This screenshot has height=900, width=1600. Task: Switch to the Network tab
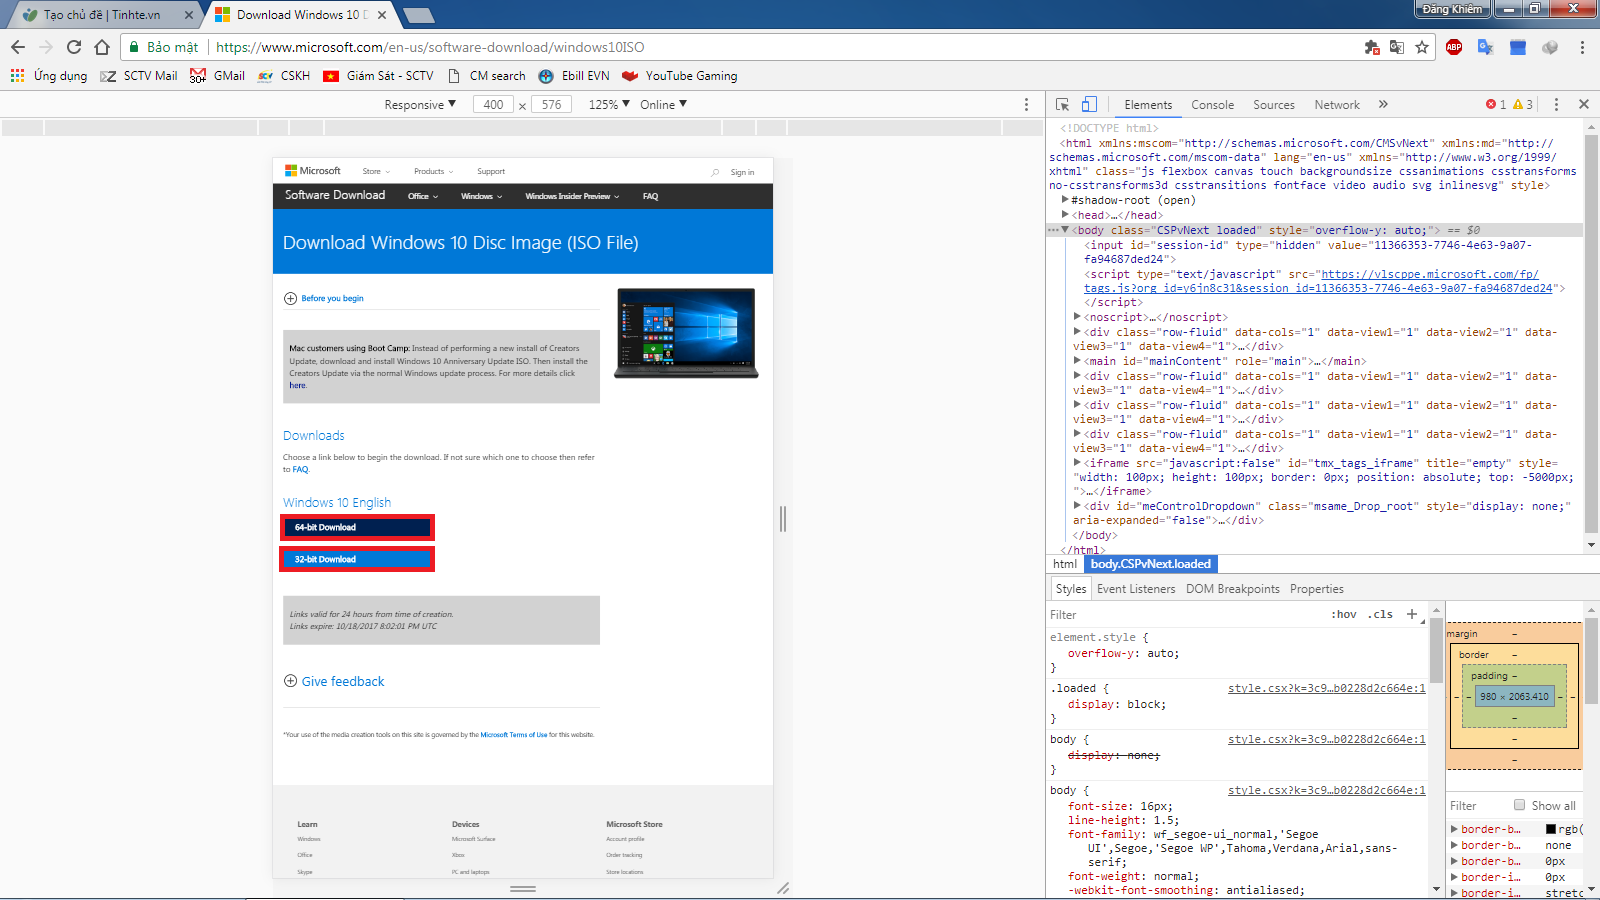pyautogui.click(x=1337, y=105)
